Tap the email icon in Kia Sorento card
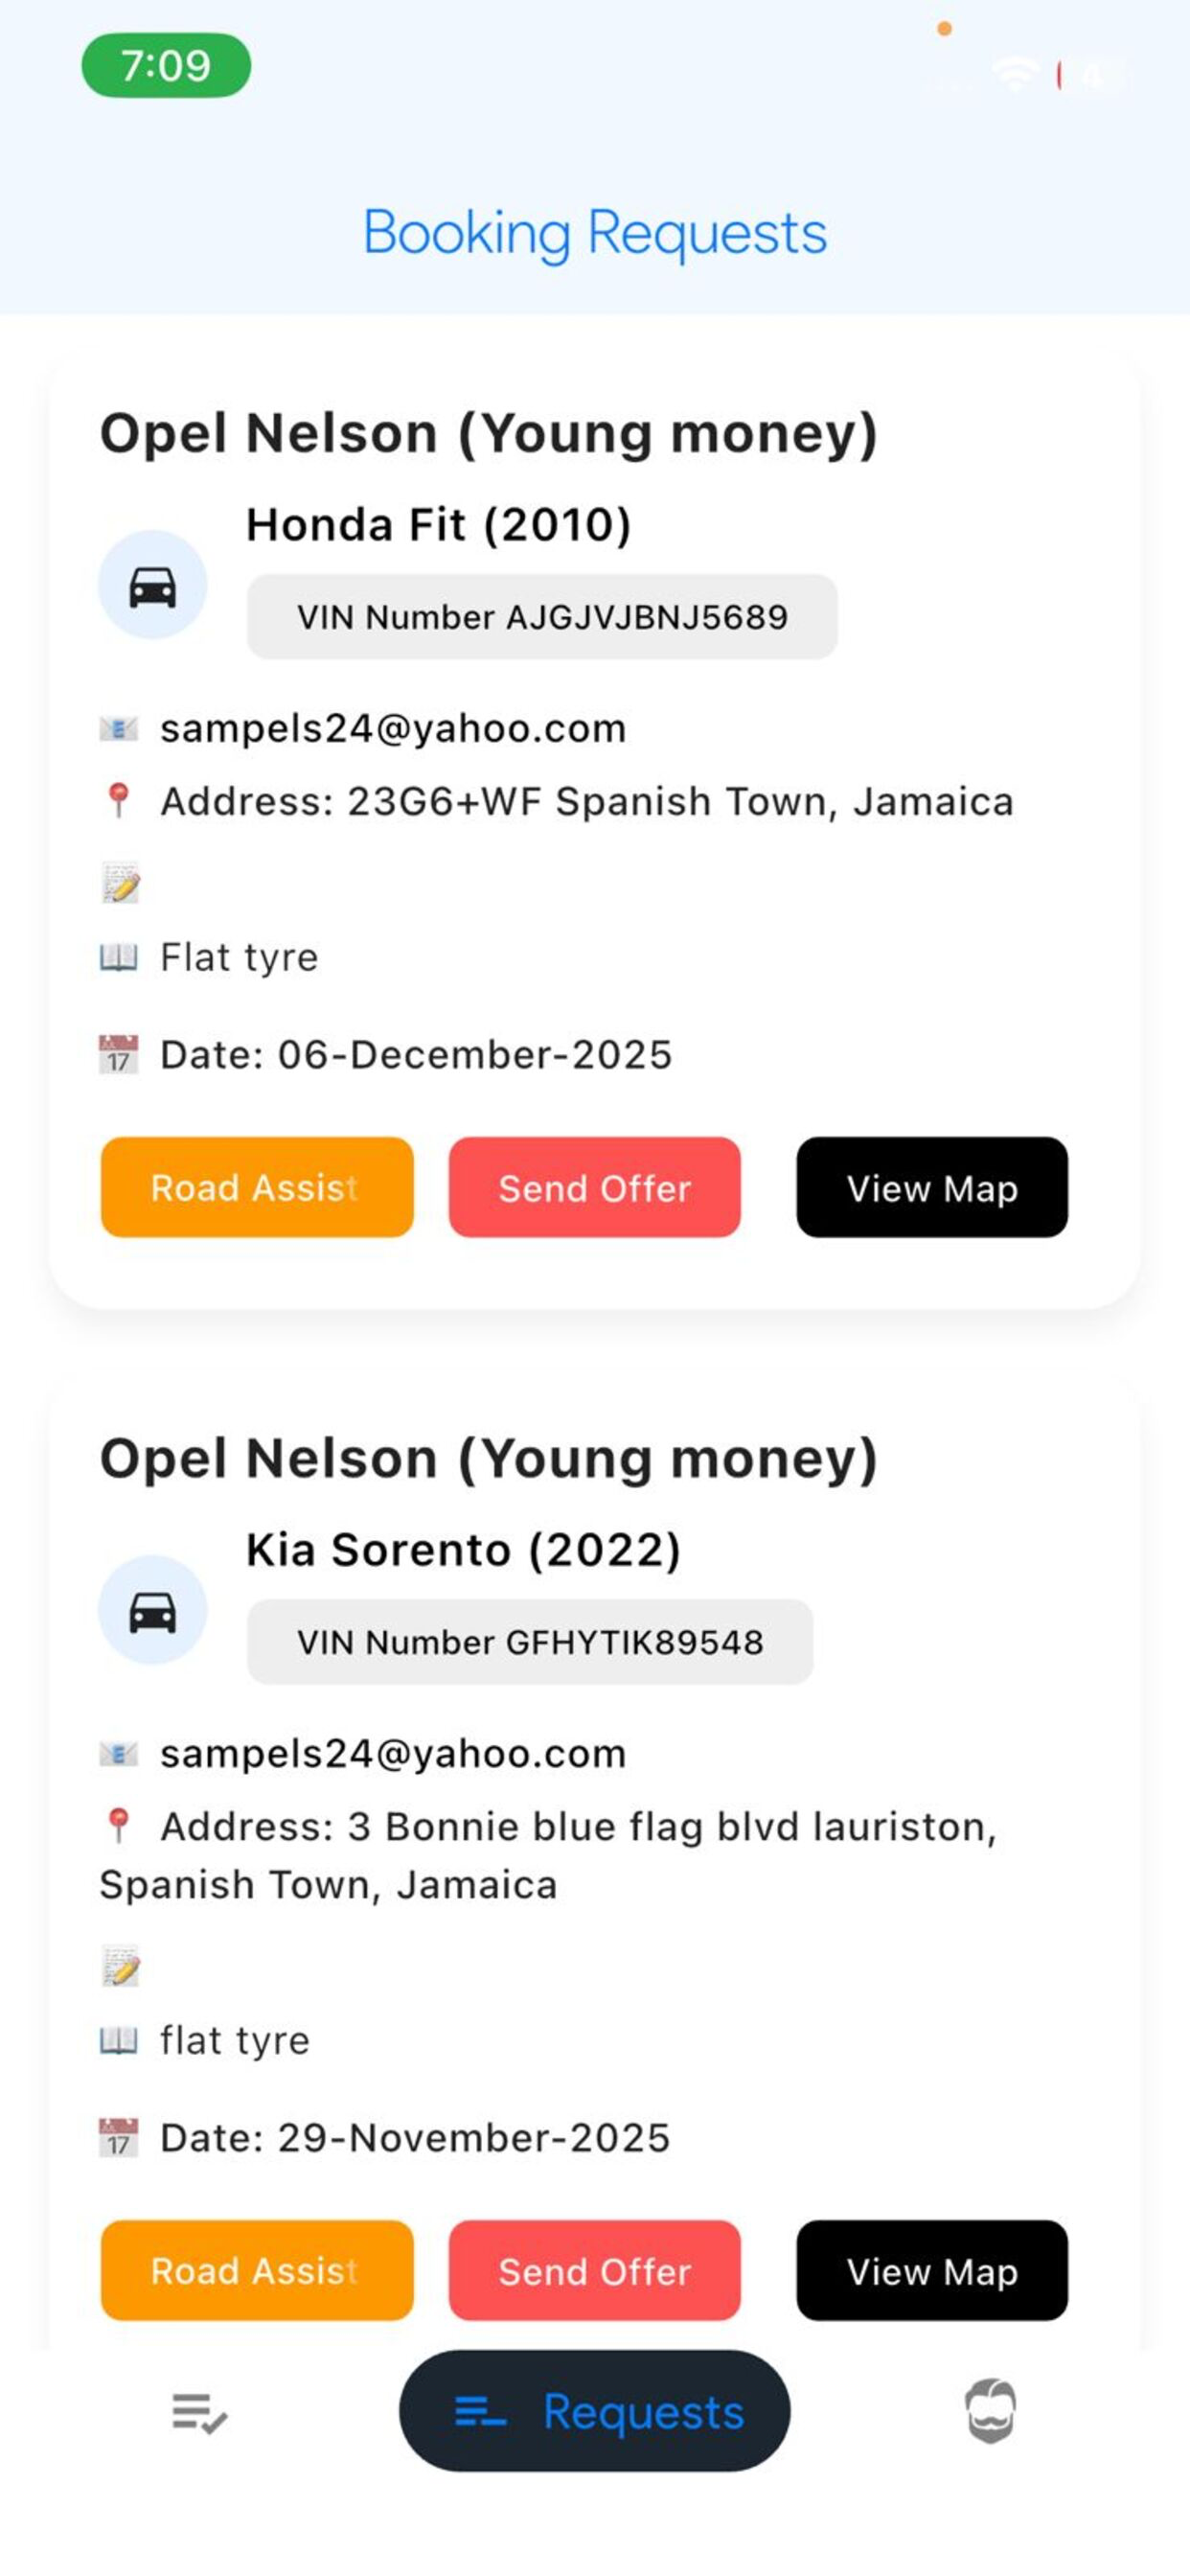The height and width of the screenshot is (2576, 1190). click(x=118, y=1753)
